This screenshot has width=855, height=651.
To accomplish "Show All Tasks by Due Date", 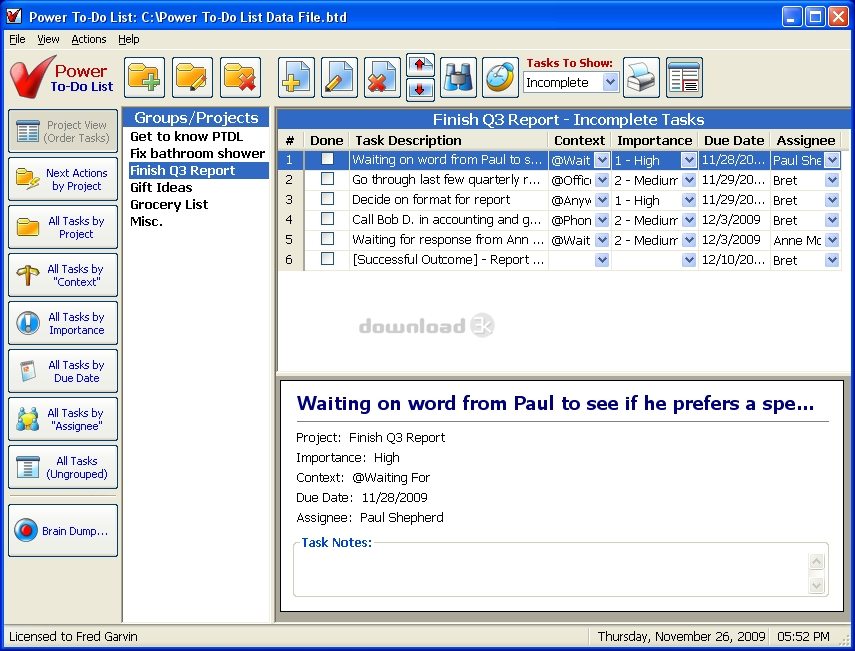I will 63,372.
